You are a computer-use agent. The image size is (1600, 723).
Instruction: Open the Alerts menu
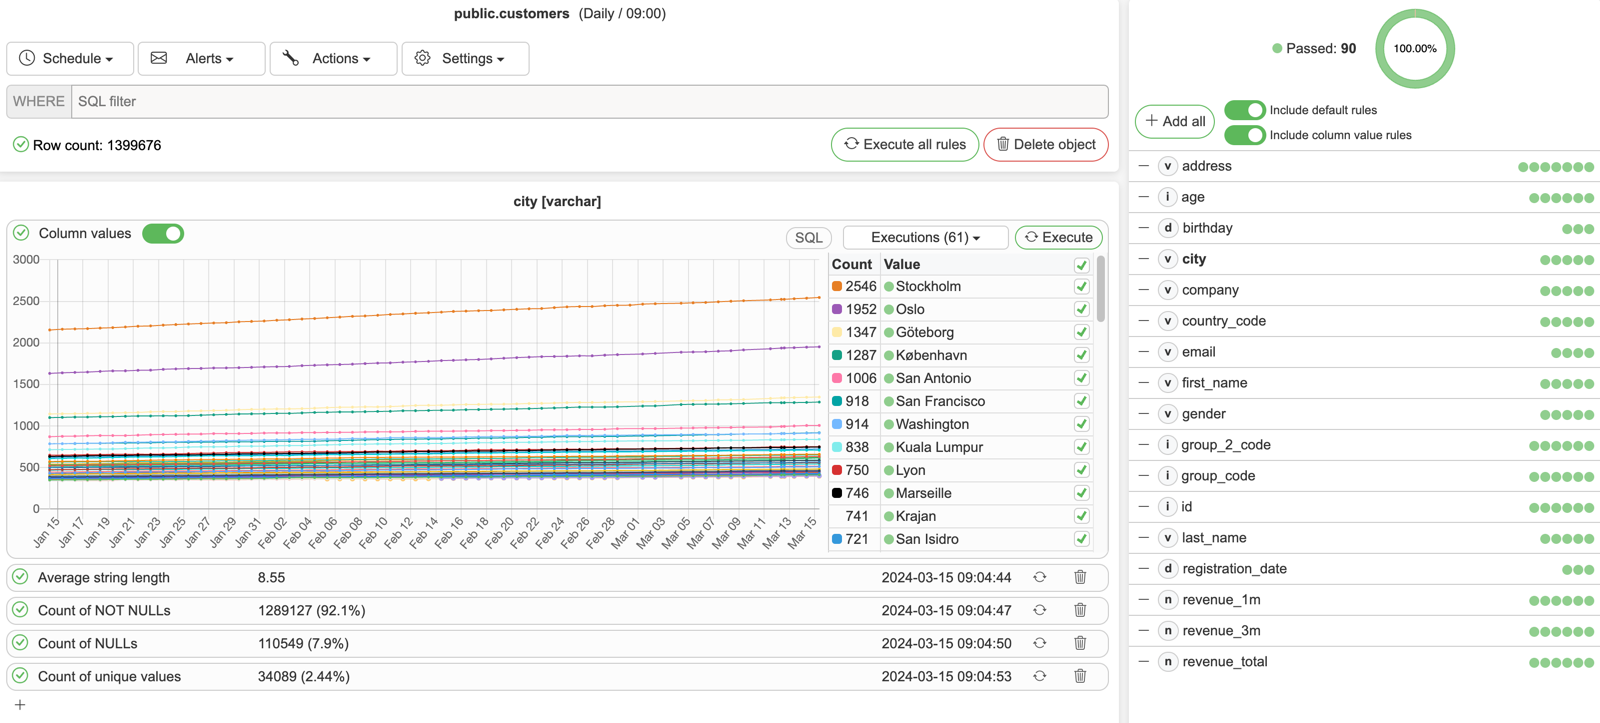pos(201,58)
